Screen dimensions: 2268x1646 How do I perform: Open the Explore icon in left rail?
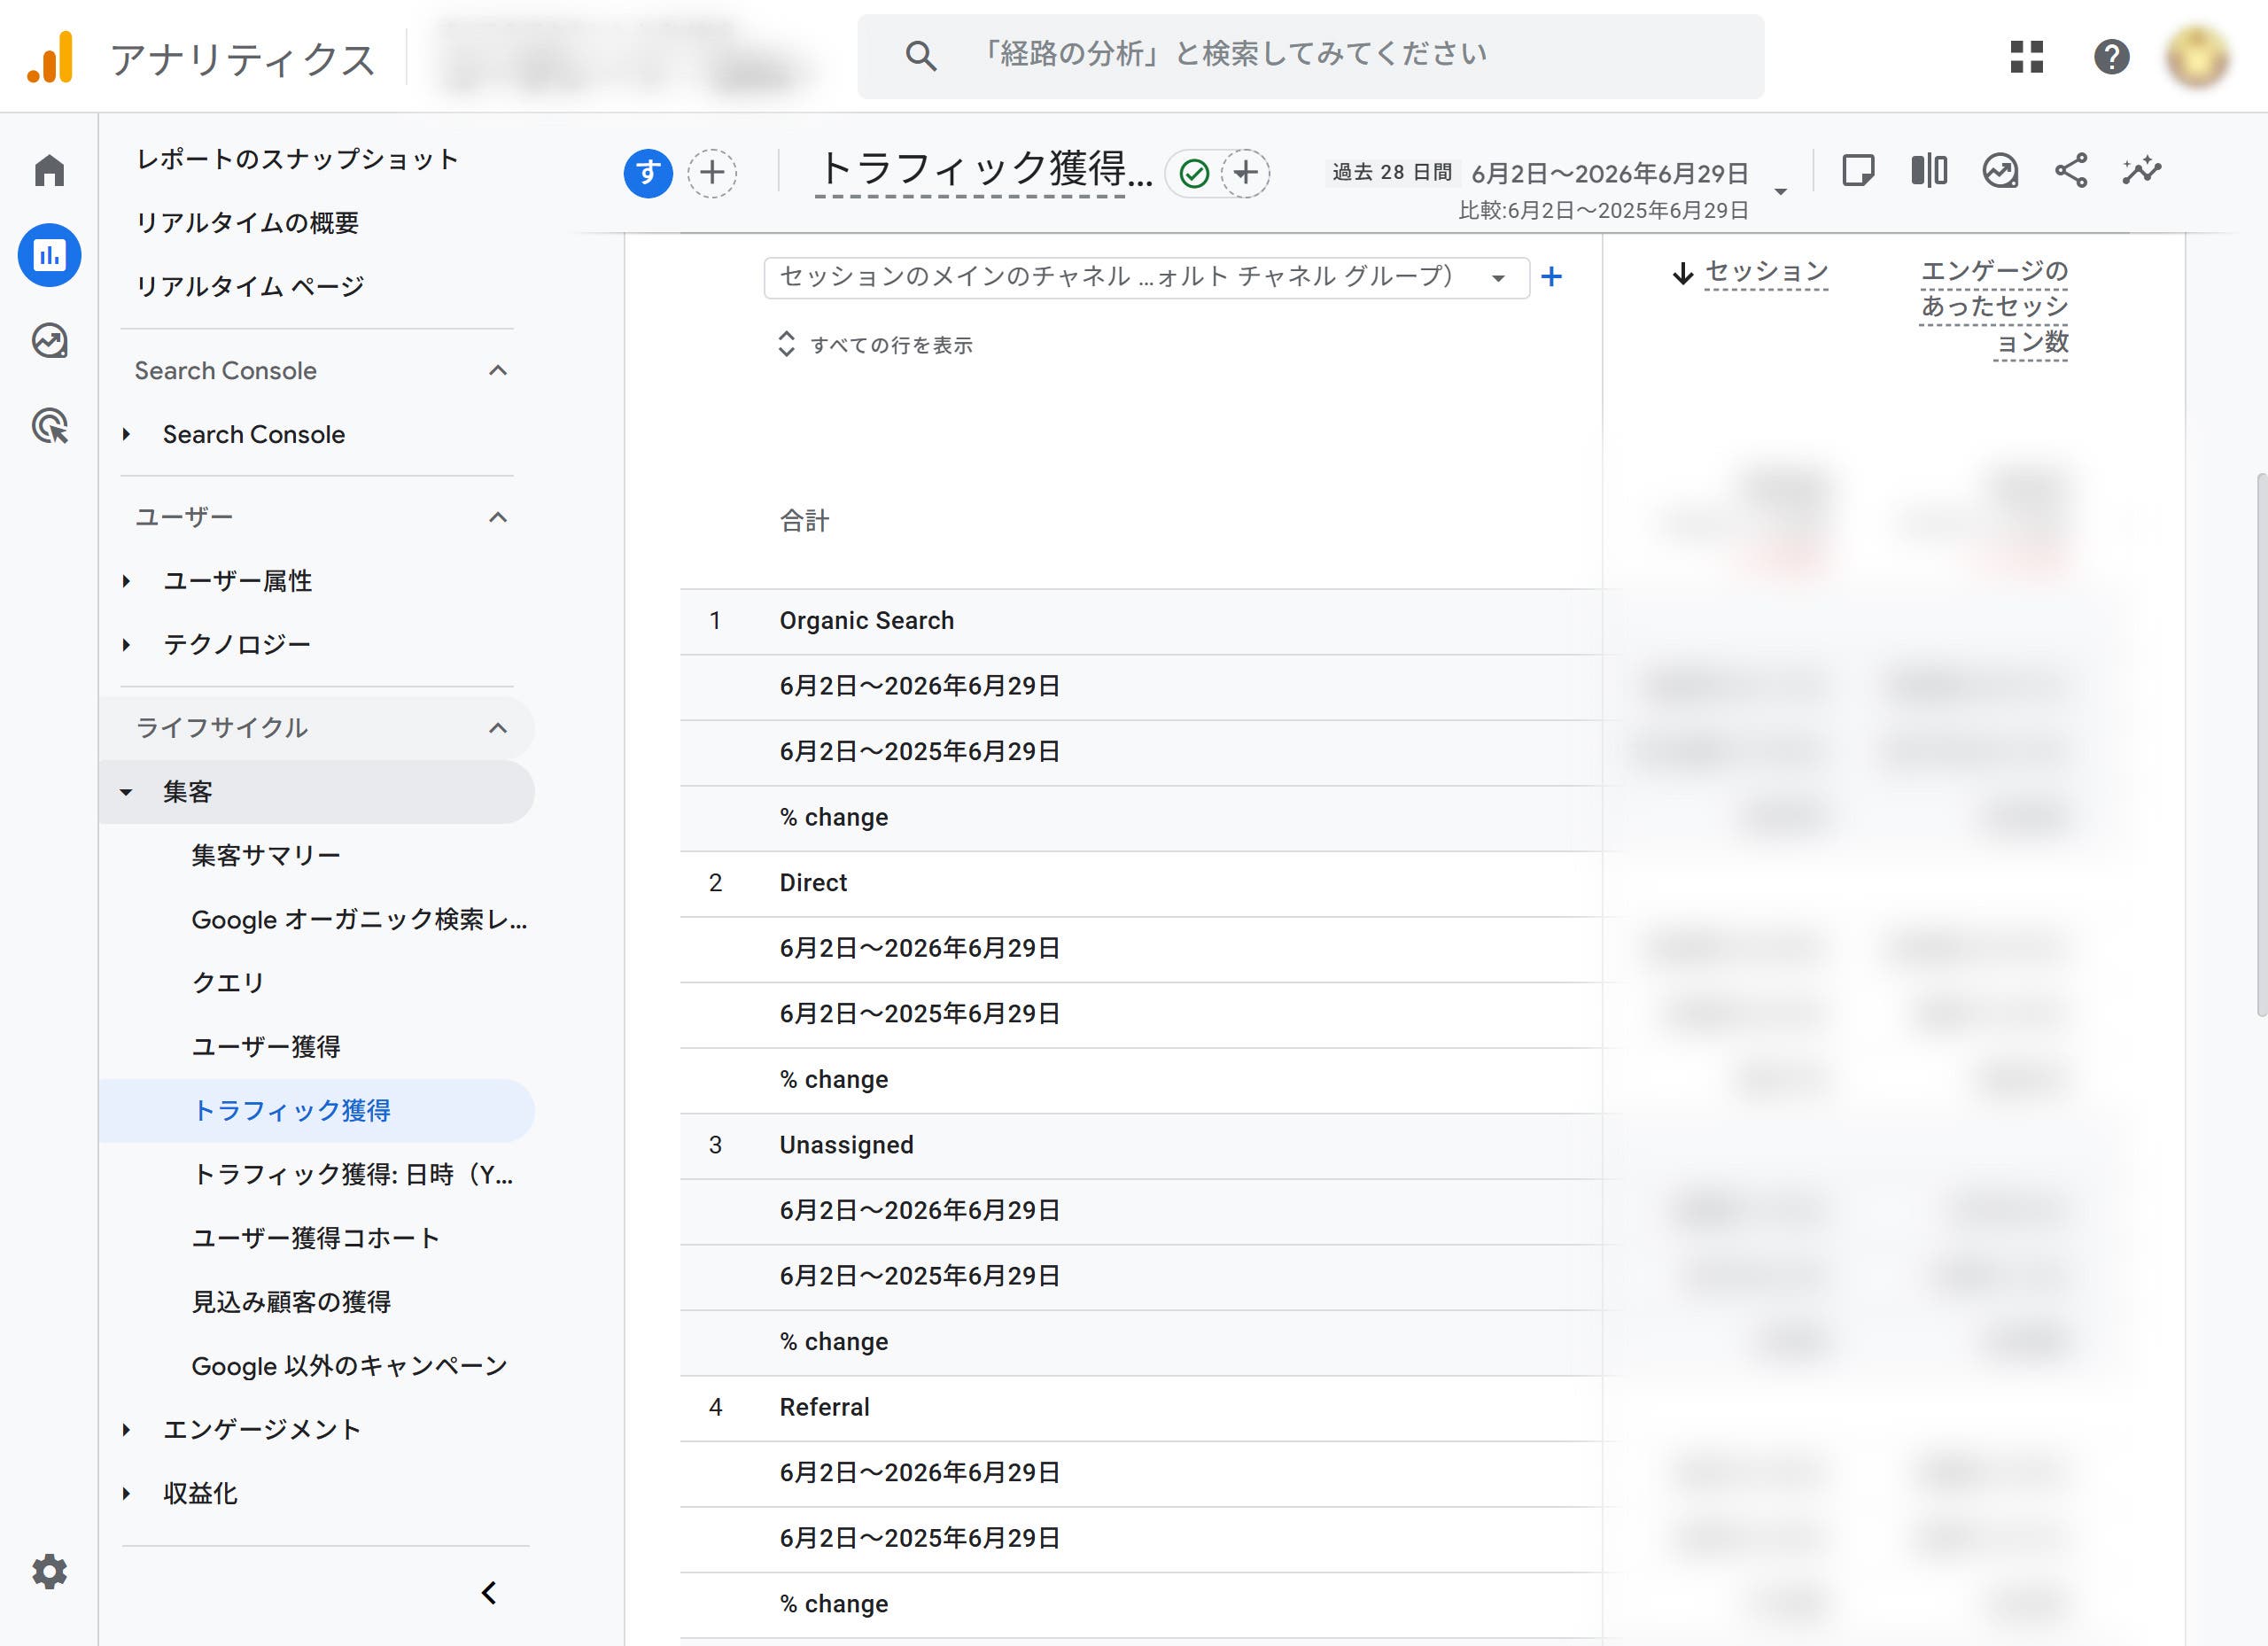click(x=49, y=341)
